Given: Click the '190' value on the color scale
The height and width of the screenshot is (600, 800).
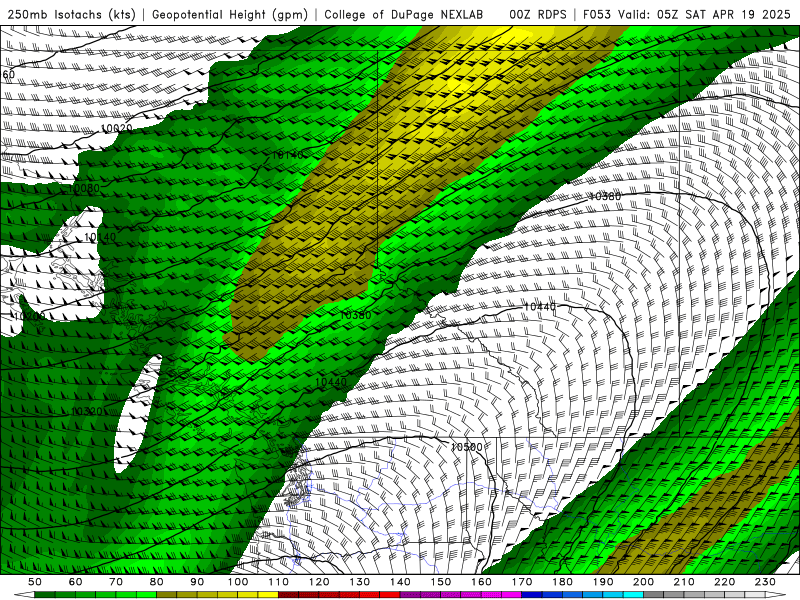Looking at the screenshot, I should (x=603, y=582).
